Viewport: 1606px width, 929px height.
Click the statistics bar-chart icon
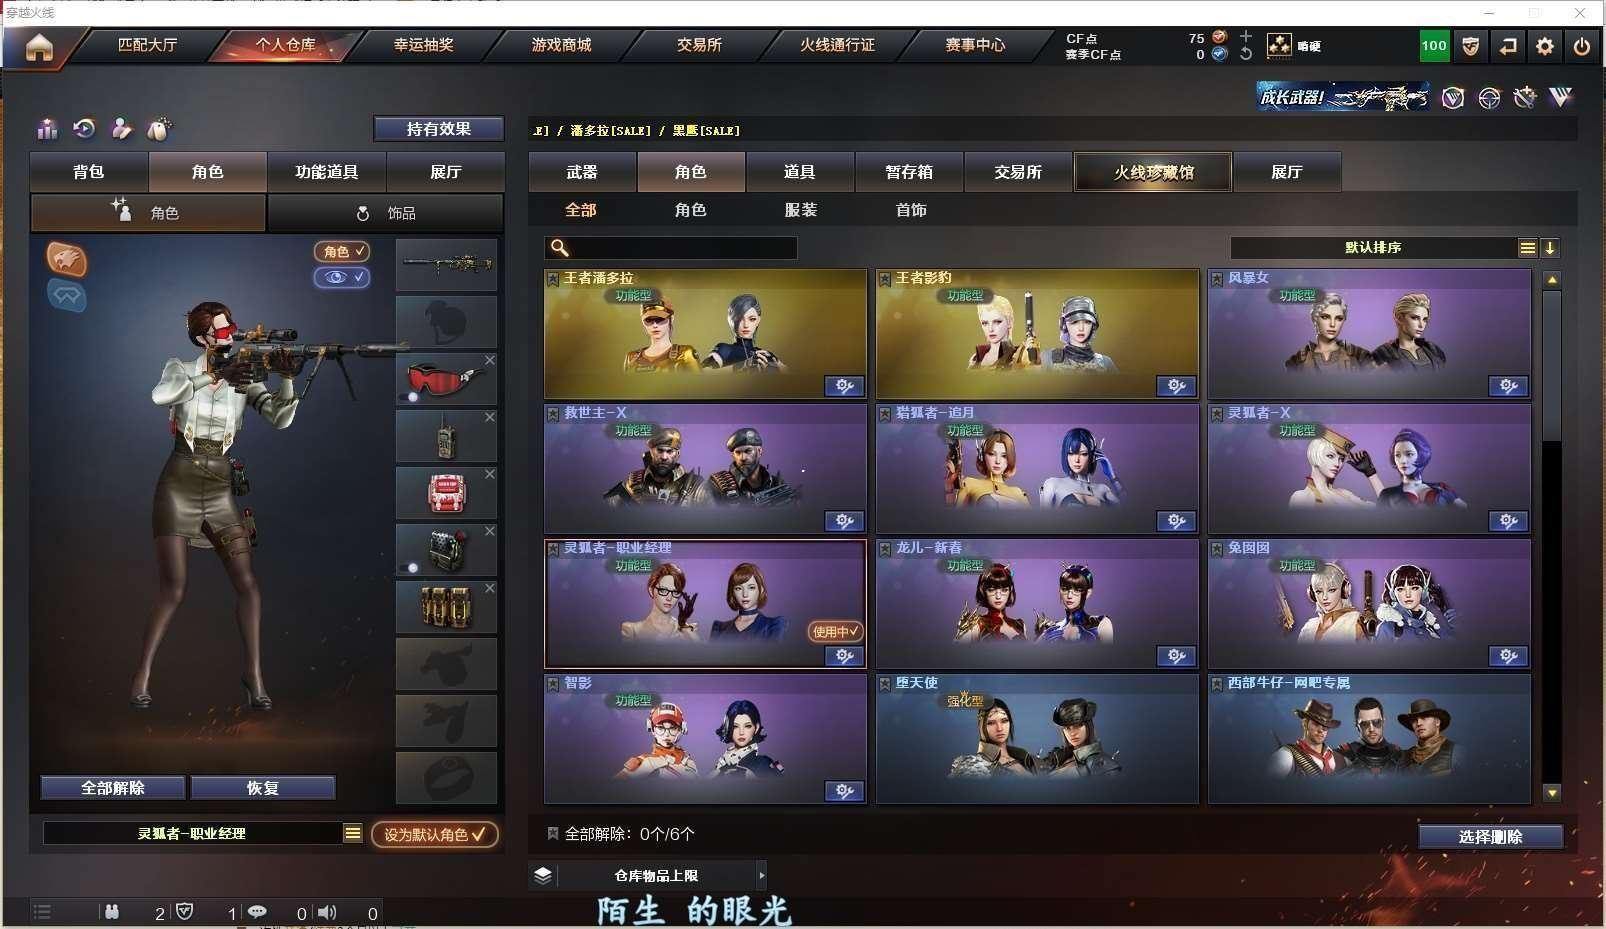[47, 129]
